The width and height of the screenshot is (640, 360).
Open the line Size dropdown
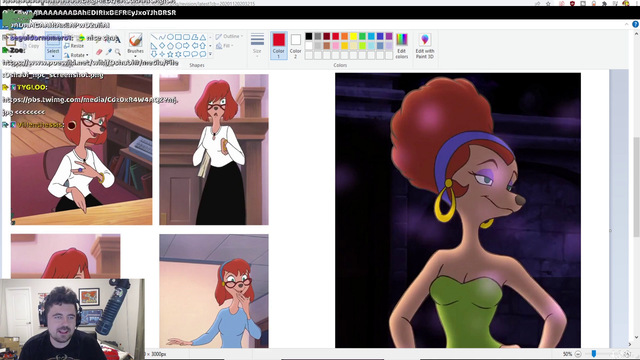tap(257, 45)
